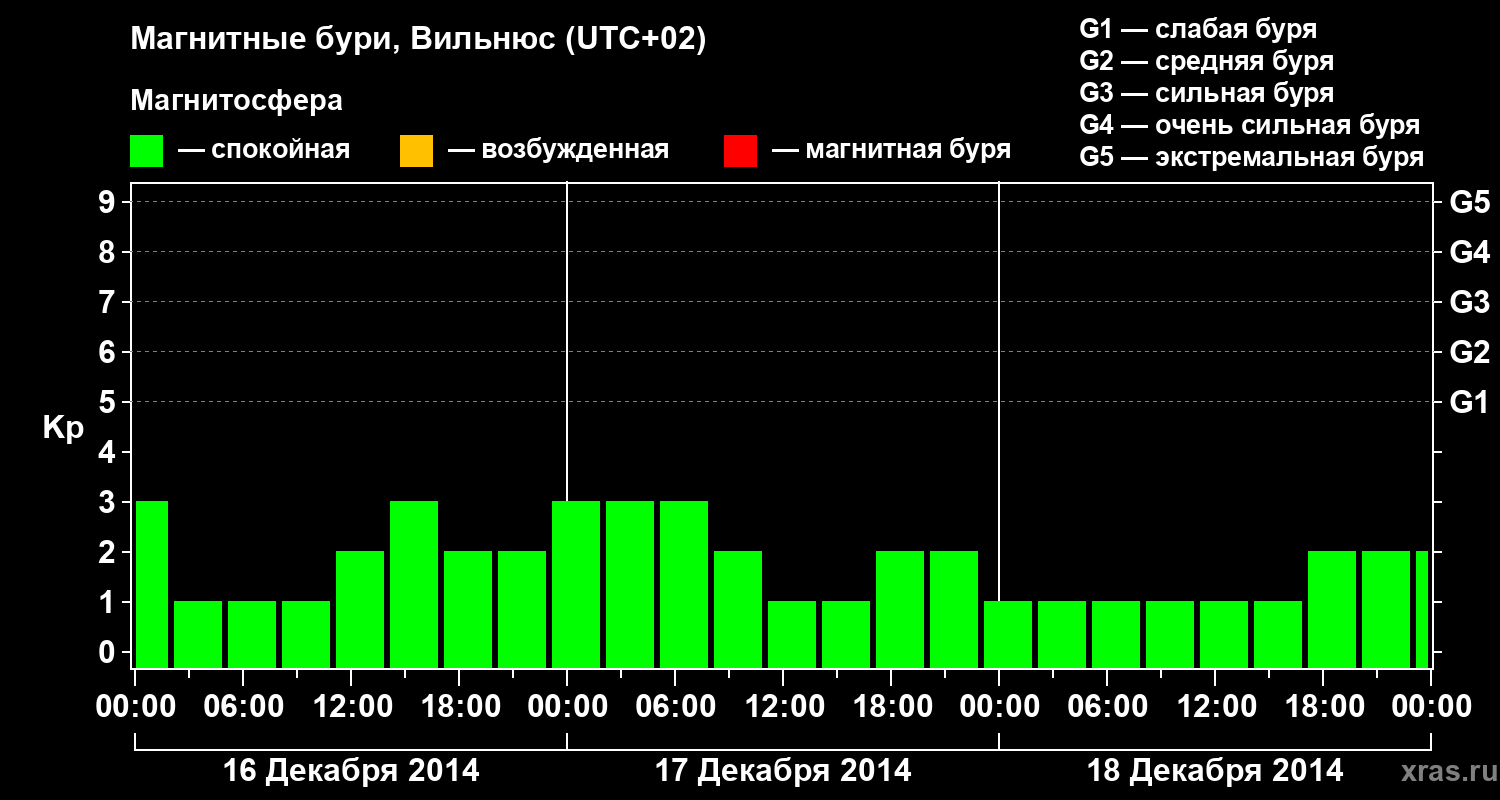
Task: Click '06:00' time label above 16 Декабря
Action: tap(243, 707)
